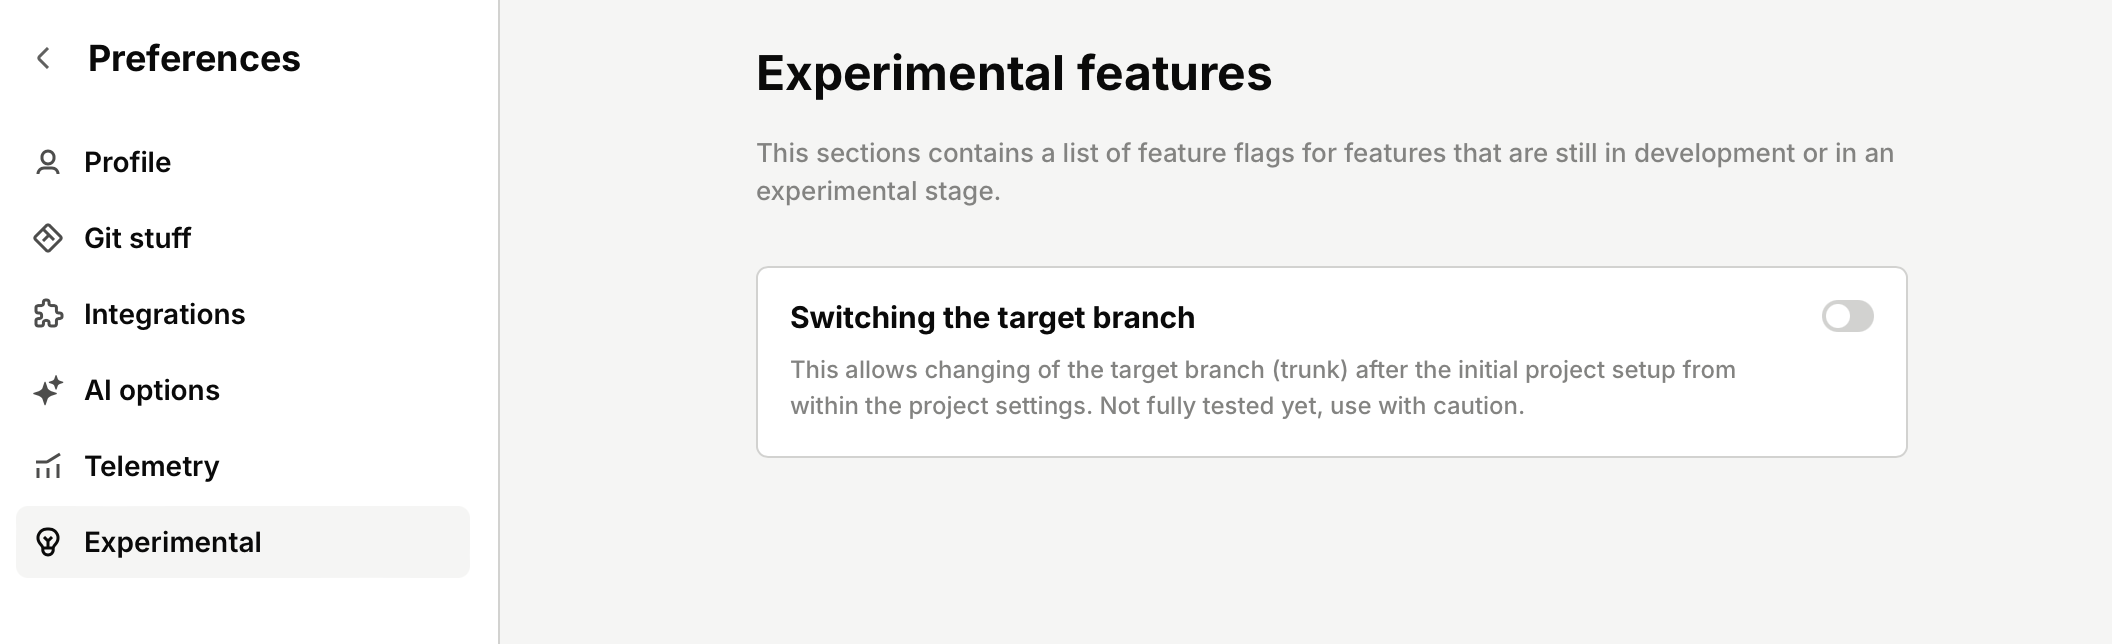
Task: Click the Experimental features heading
Action: tap(1014, 73)
